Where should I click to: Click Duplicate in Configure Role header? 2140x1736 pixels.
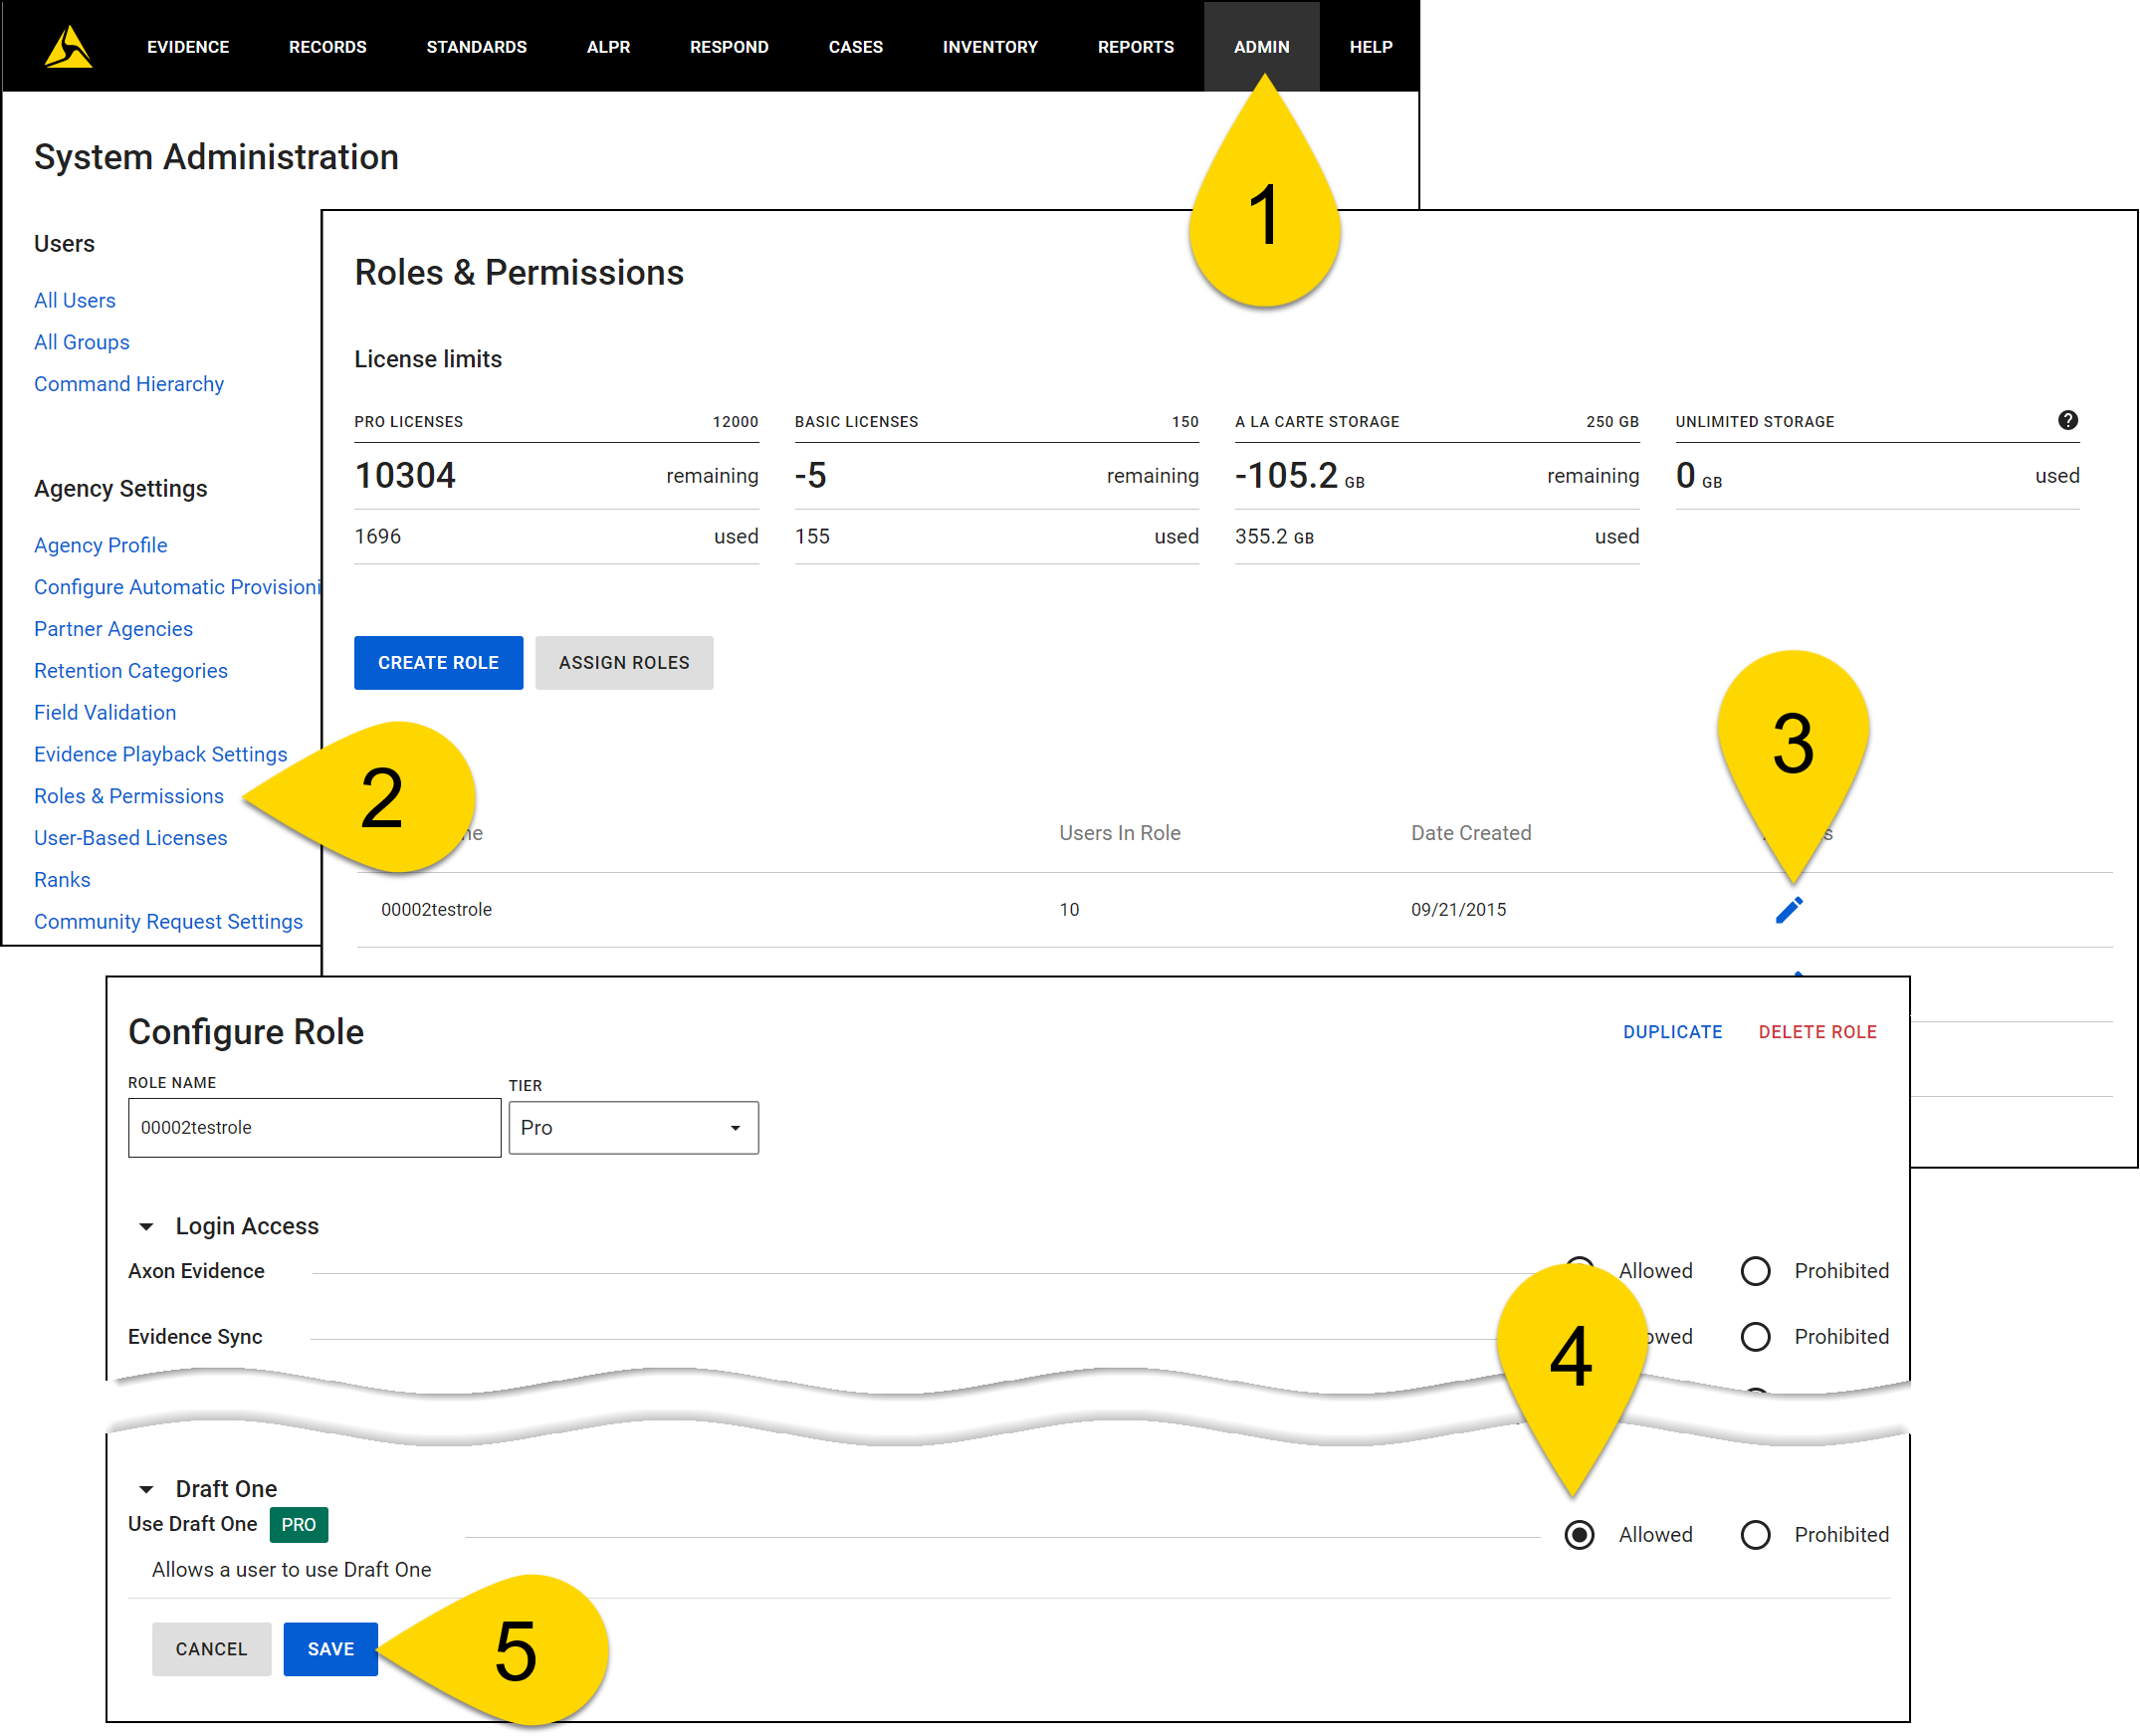coord(1672,1031)
